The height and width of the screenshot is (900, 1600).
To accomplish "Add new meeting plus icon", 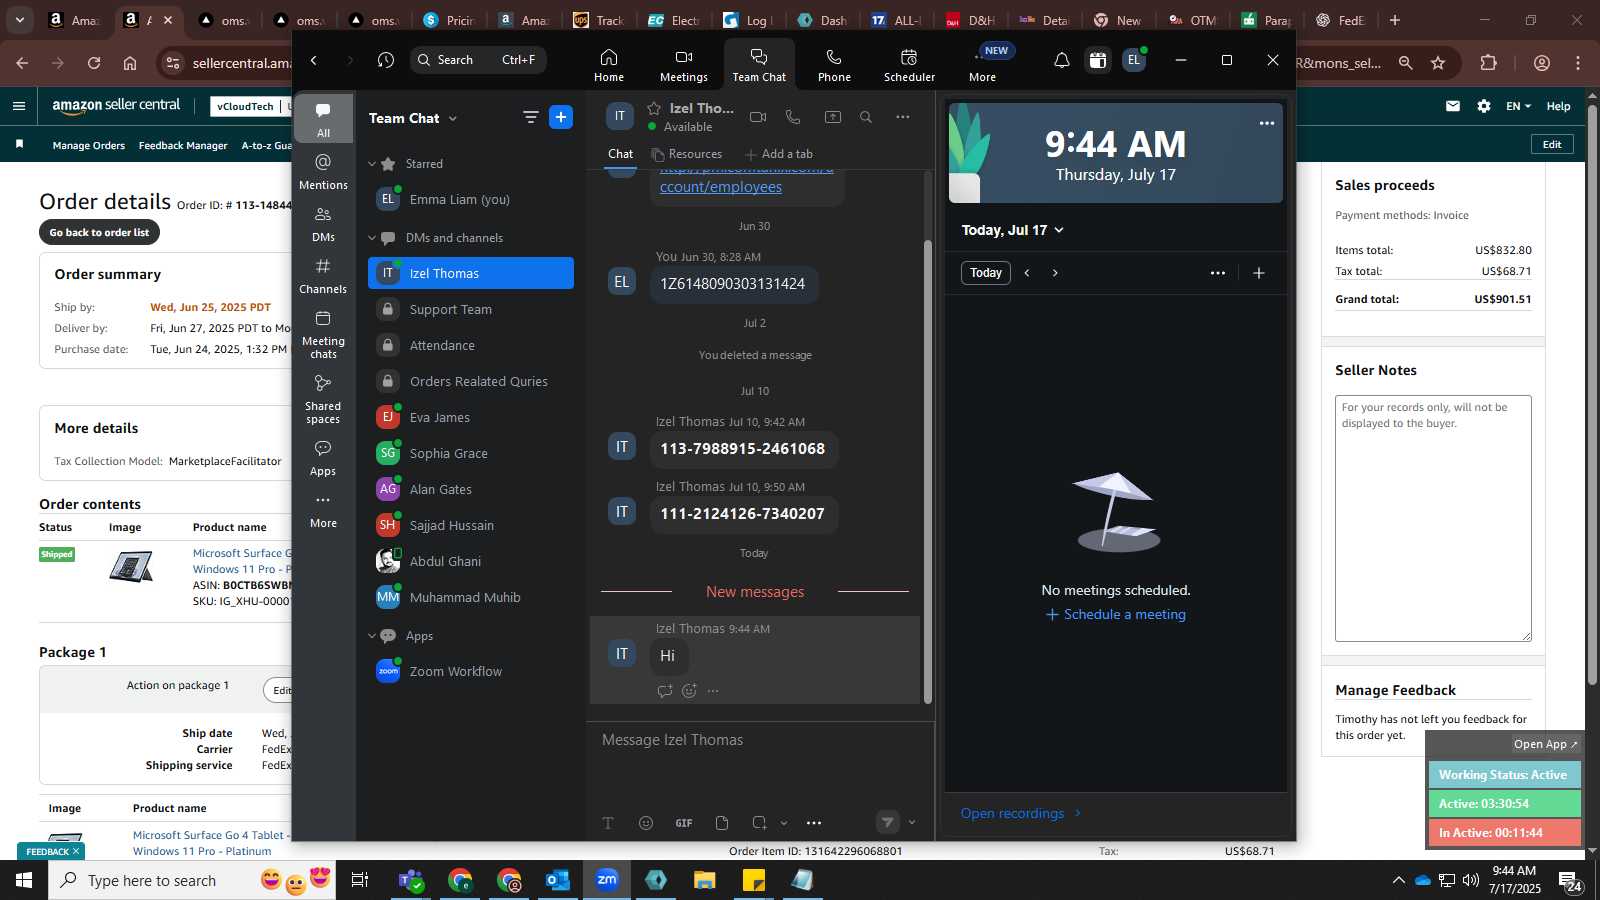I will (x=1259, y=273).
